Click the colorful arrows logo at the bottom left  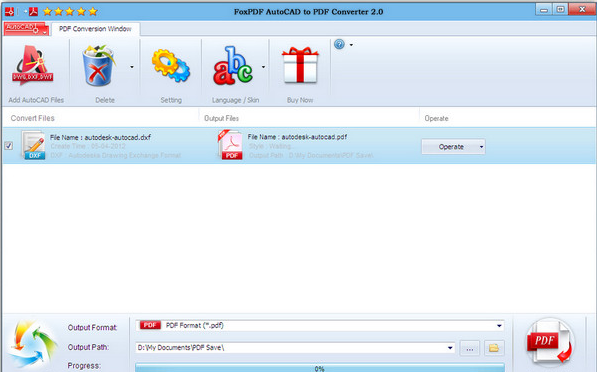coord(32,345)
